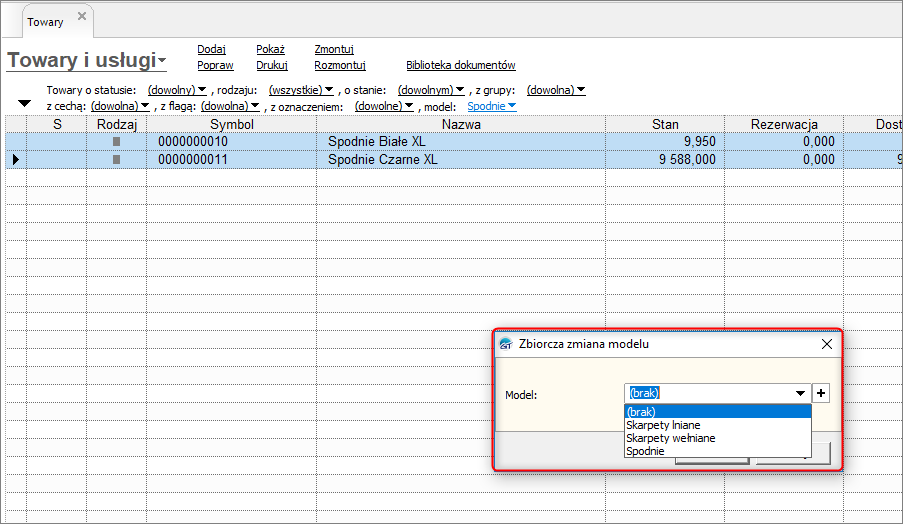This screenshot has height=524, width=903.
Task: Close the Towary tab
Action: (x=82, y=16)
